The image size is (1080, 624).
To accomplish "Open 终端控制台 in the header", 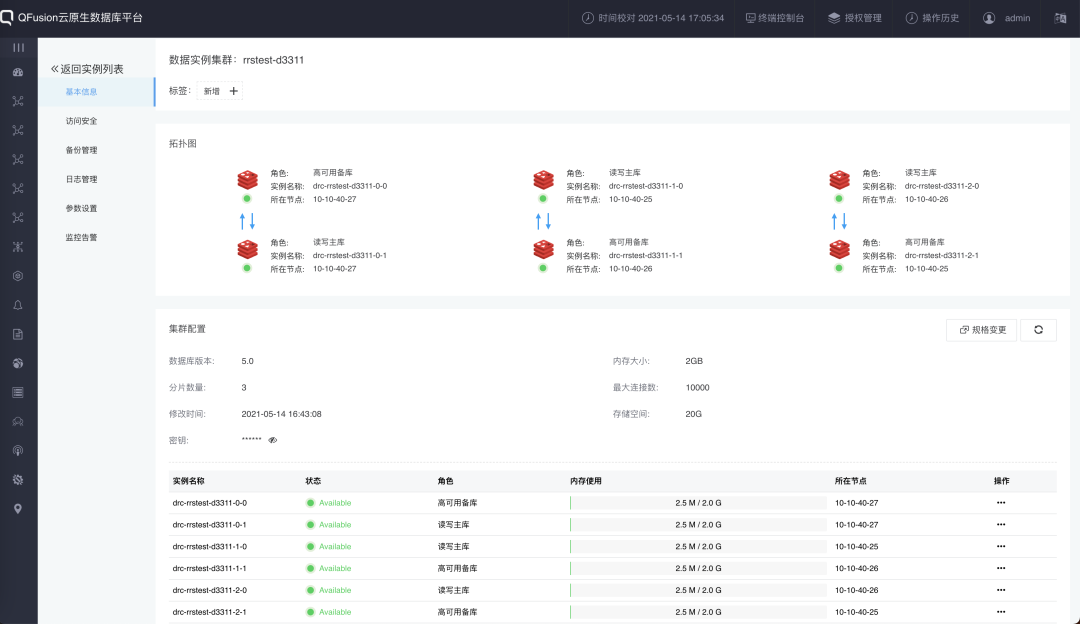I will coord(775,18).
